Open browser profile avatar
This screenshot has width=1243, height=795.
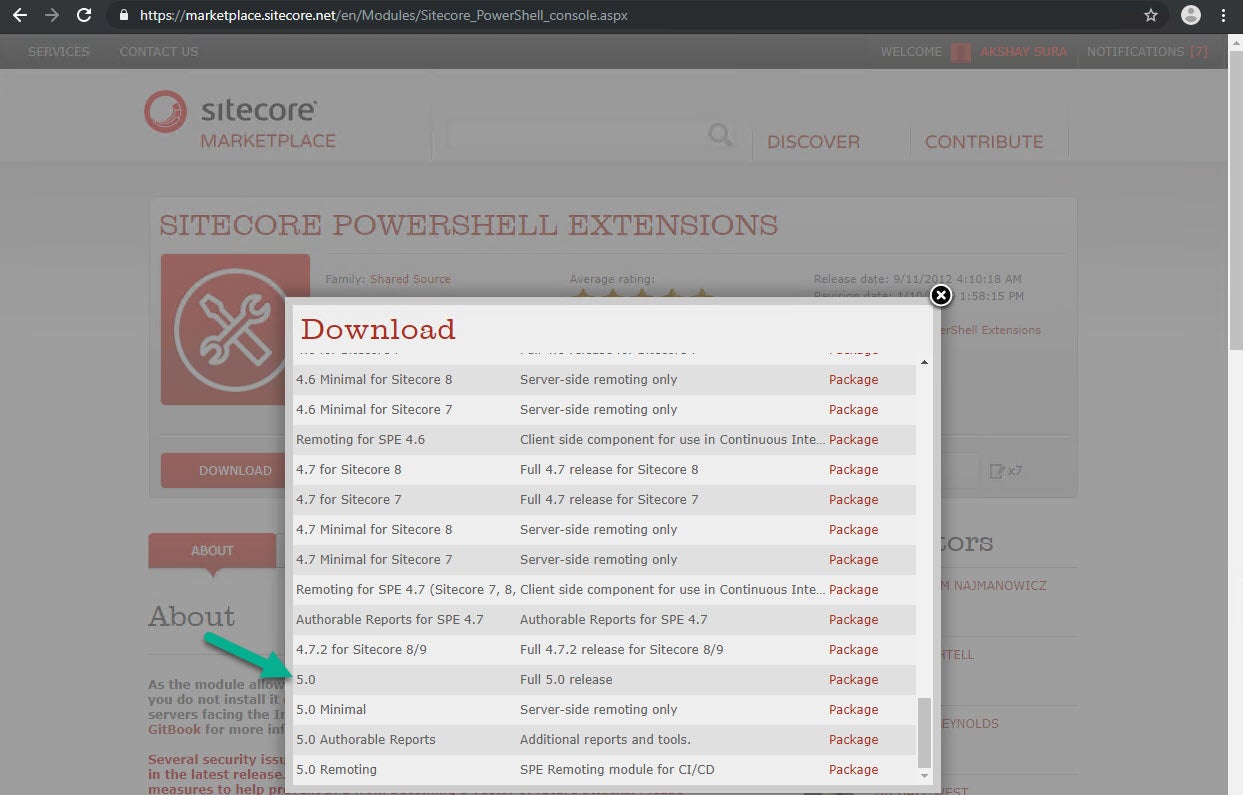click(x=1190, y=16)
